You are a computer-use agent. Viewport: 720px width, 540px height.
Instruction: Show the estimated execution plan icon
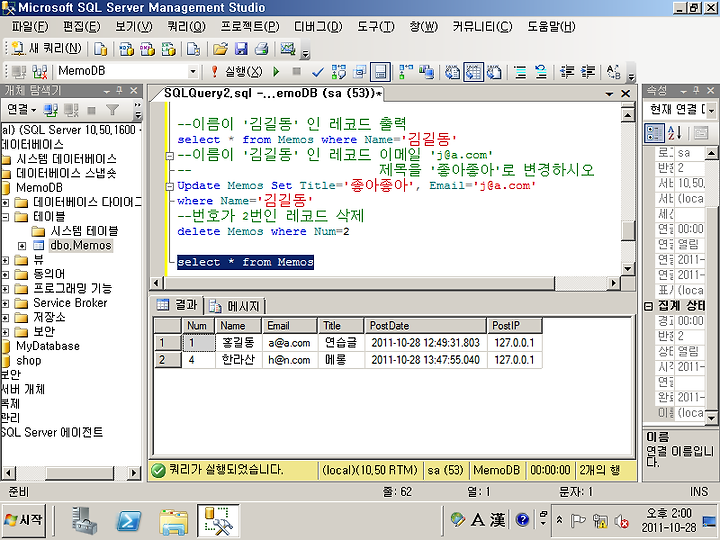point(339,72)
